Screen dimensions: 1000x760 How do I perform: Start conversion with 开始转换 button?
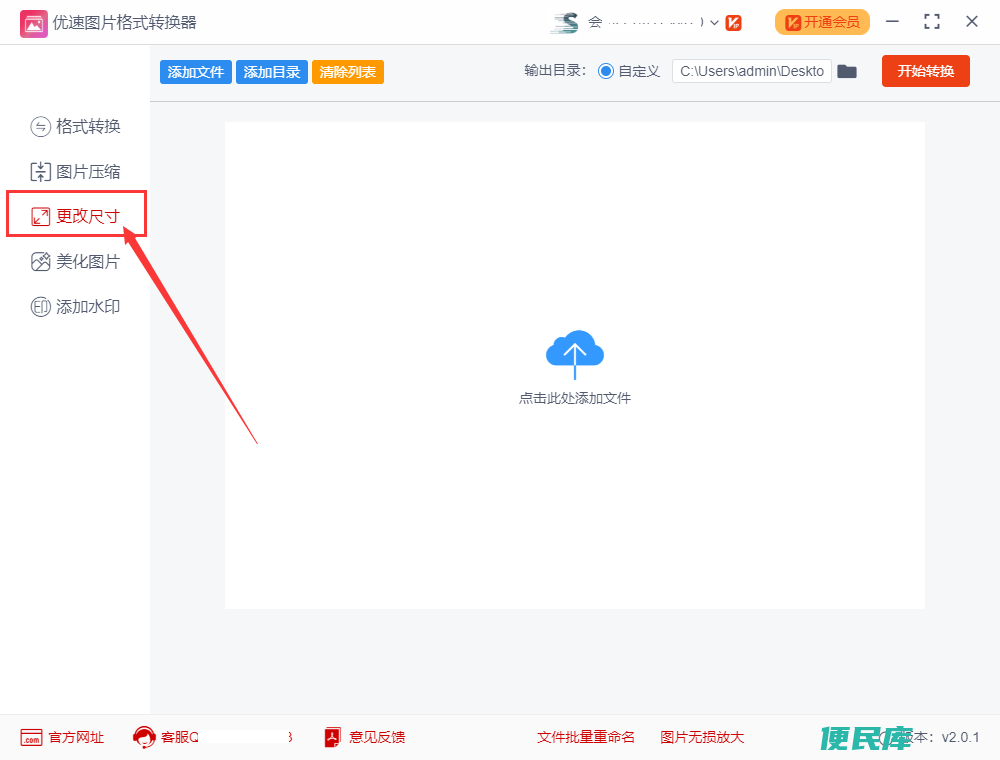pos(925,71)
